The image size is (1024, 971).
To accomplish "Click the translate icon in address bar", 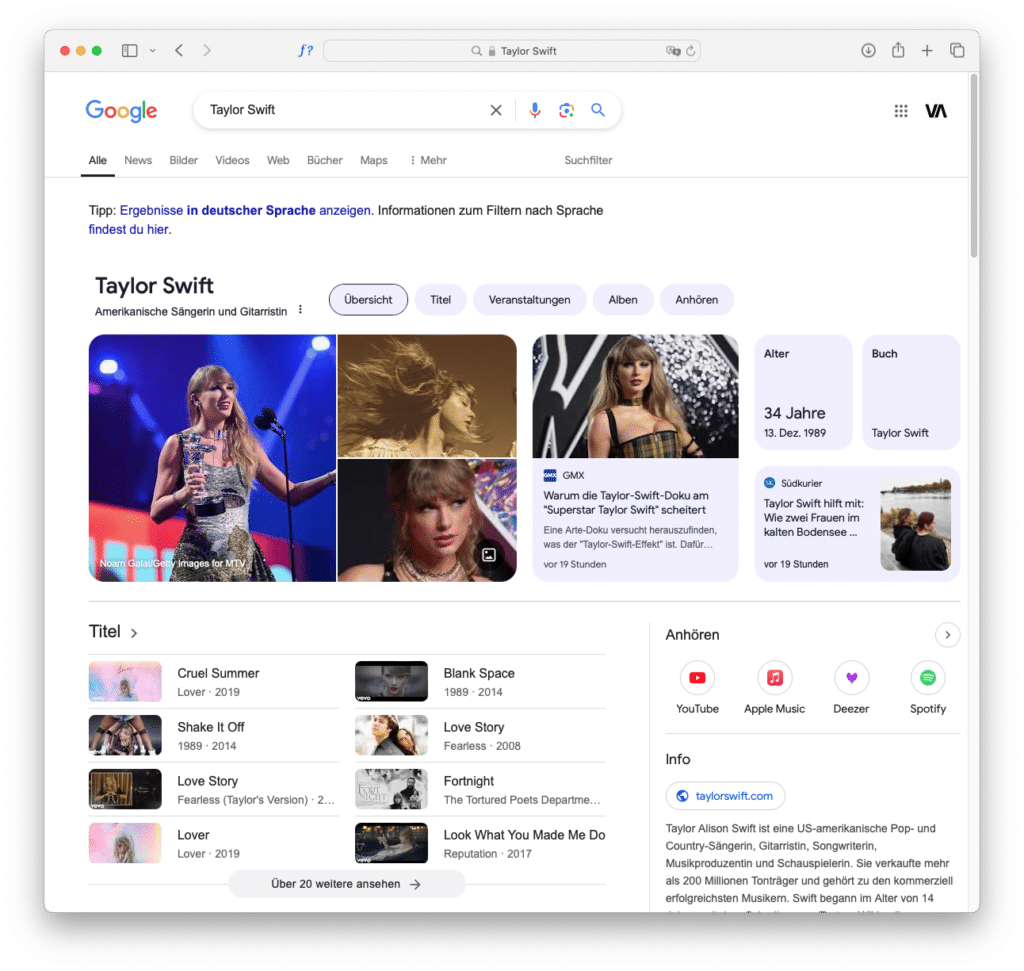I will tap(673, 50).
